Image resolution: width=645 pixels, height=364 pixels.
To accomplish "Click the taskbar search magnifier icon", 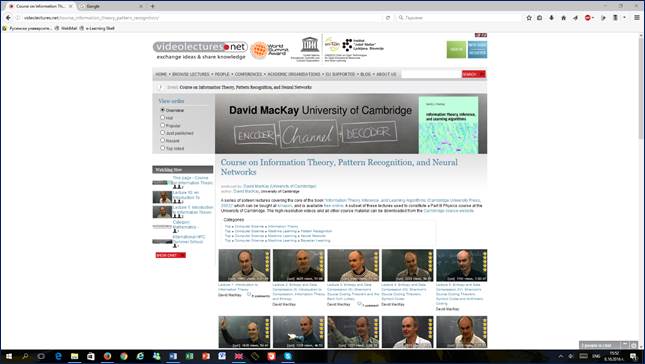I will point(25,356).
